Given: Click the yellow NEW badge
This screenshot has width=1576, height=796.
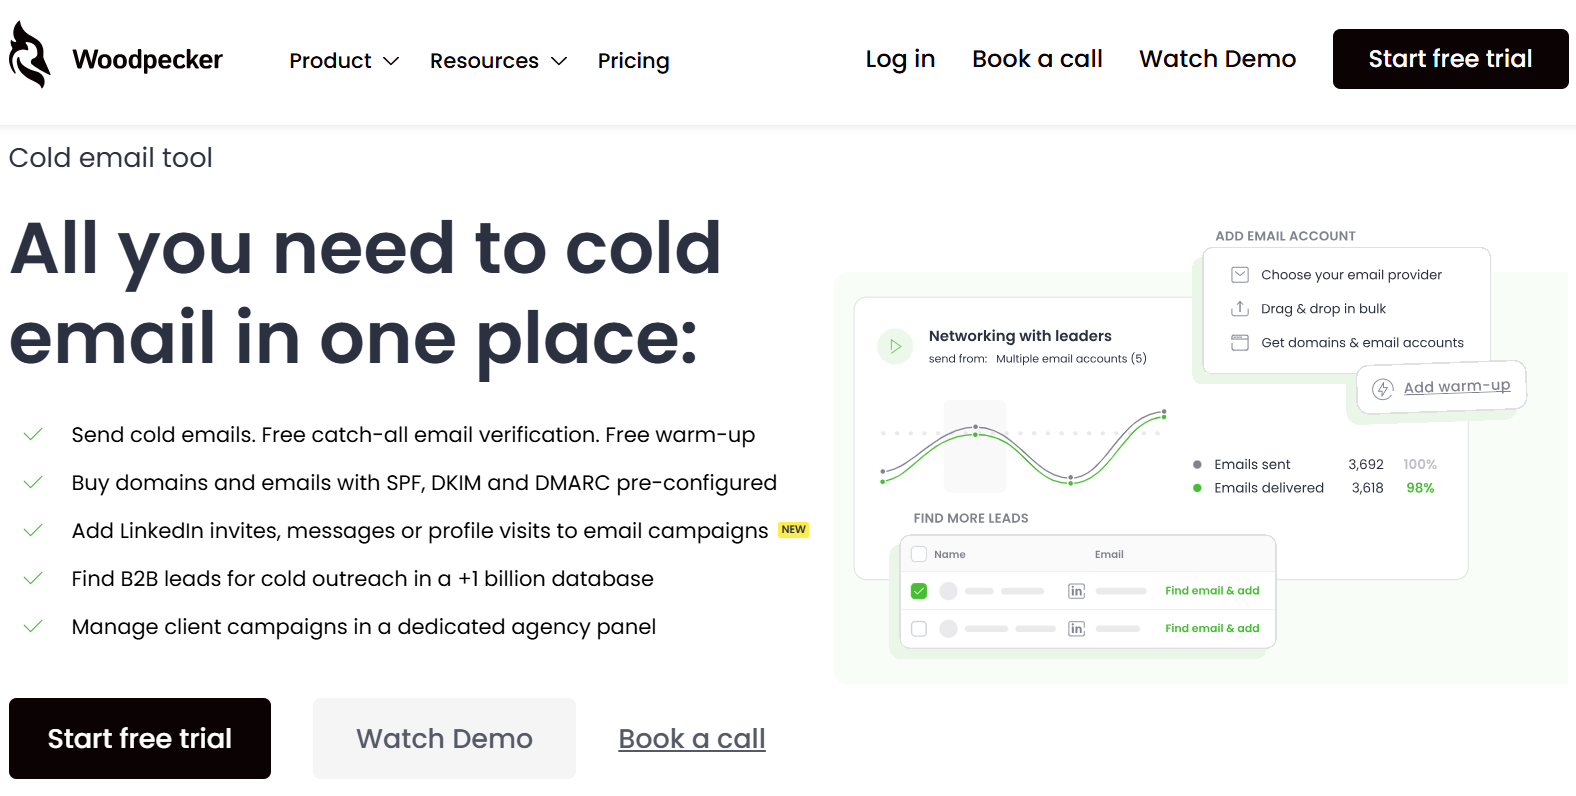Looking at the screenshot, I should pyautogui.click(x=794, y=530).
